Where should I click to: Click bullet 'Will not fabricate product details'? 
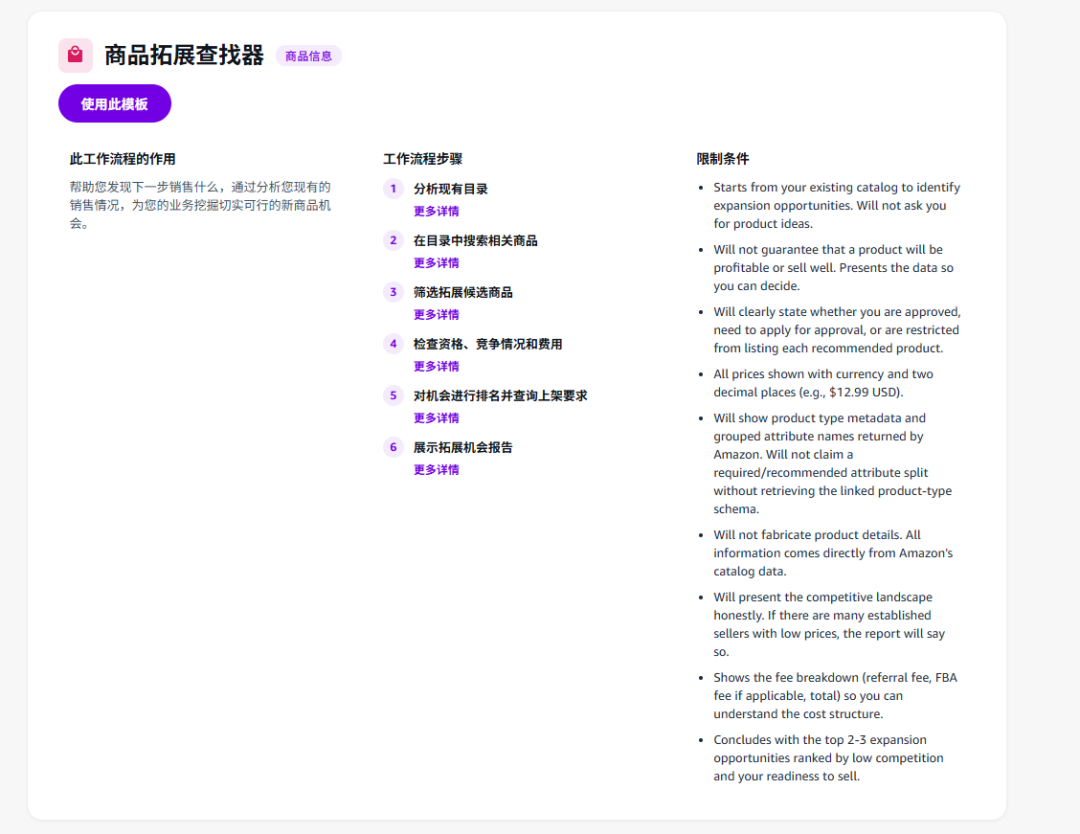pos(833,553)
